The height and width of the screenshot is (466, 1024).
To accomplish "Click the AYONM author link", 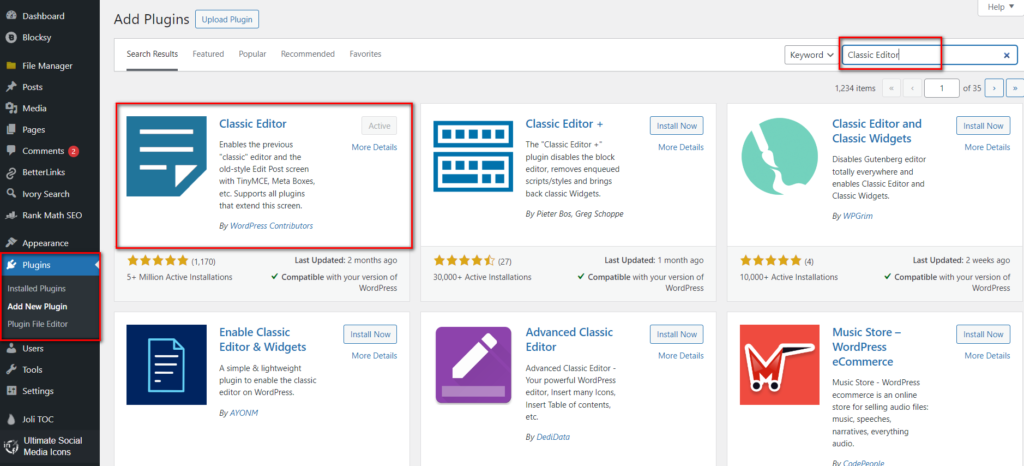I will [x=246, y=412].
